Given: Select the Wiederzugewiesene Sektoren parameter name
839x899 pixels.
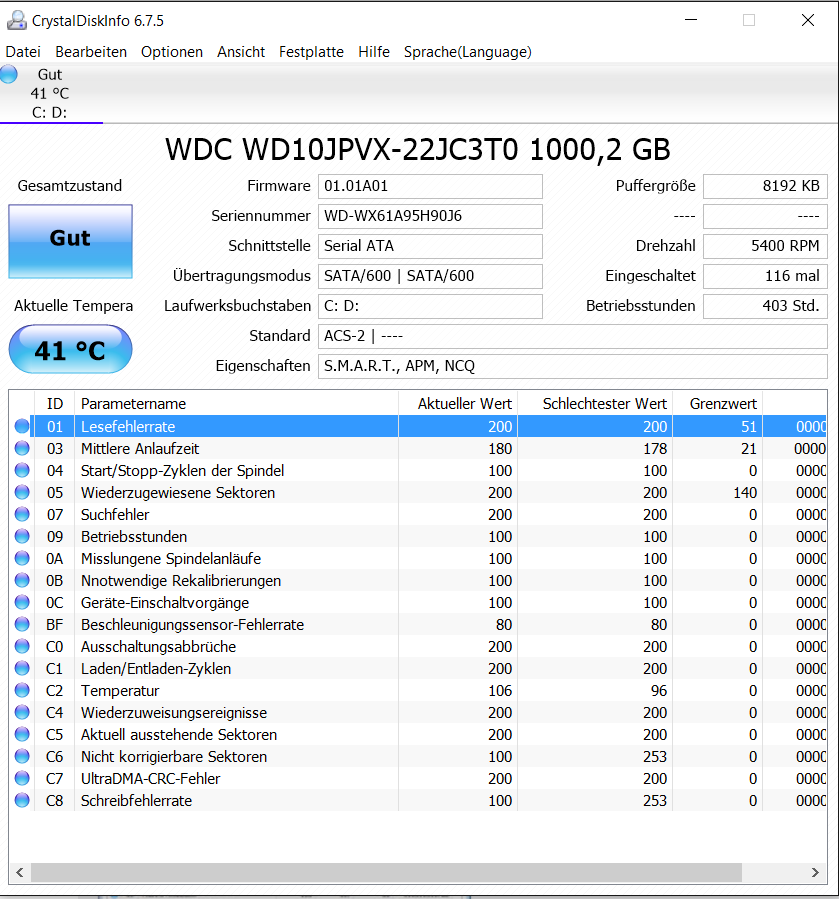Looking at the screenshot, I should (x=178, y=493).
